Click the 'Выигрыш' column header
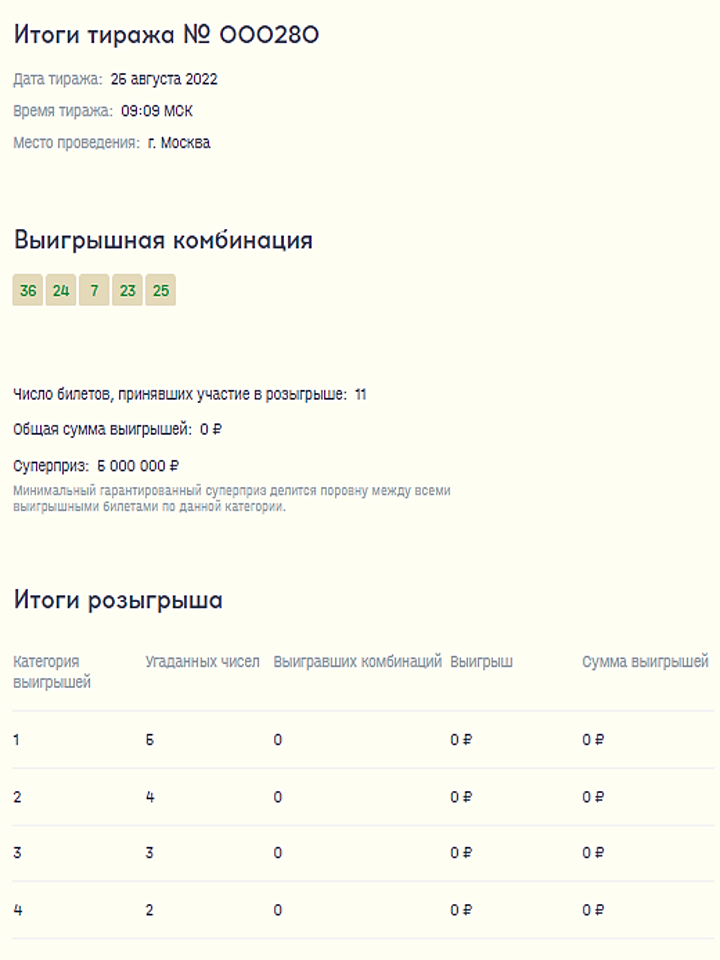Image resolution: width=720 pixels, height=960 pixels. (x=481, y=662)
